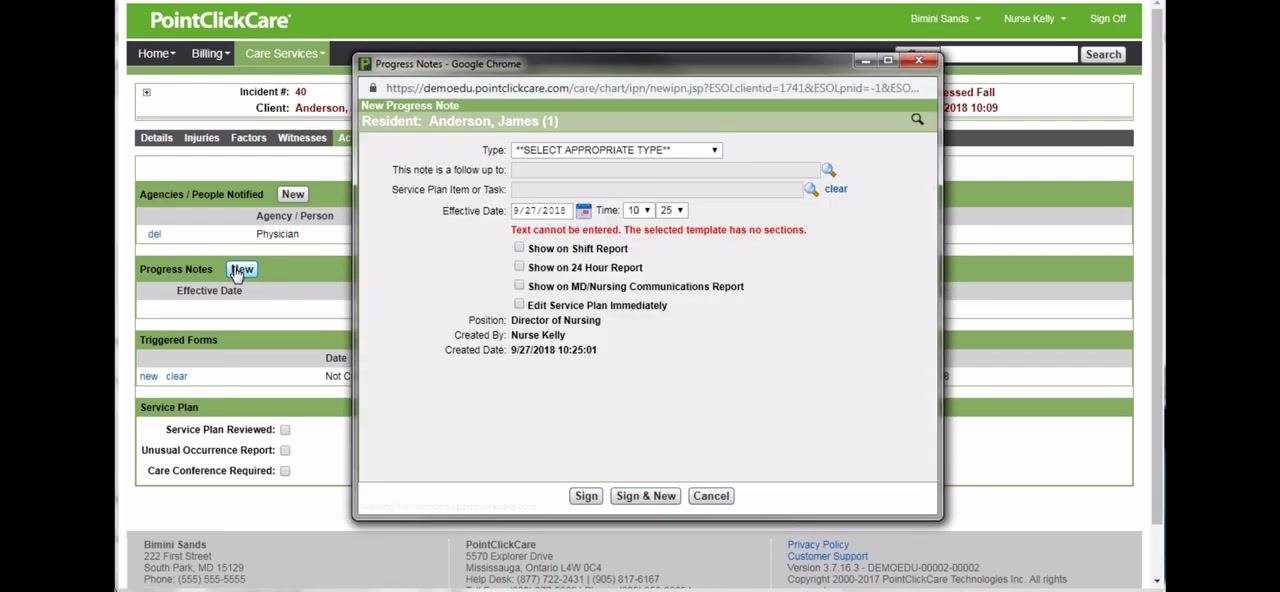The width and height of the screenshot is (1280, 592).
Task: Open the Service Plan Item lookup magnifier
Action: [811, 189]
